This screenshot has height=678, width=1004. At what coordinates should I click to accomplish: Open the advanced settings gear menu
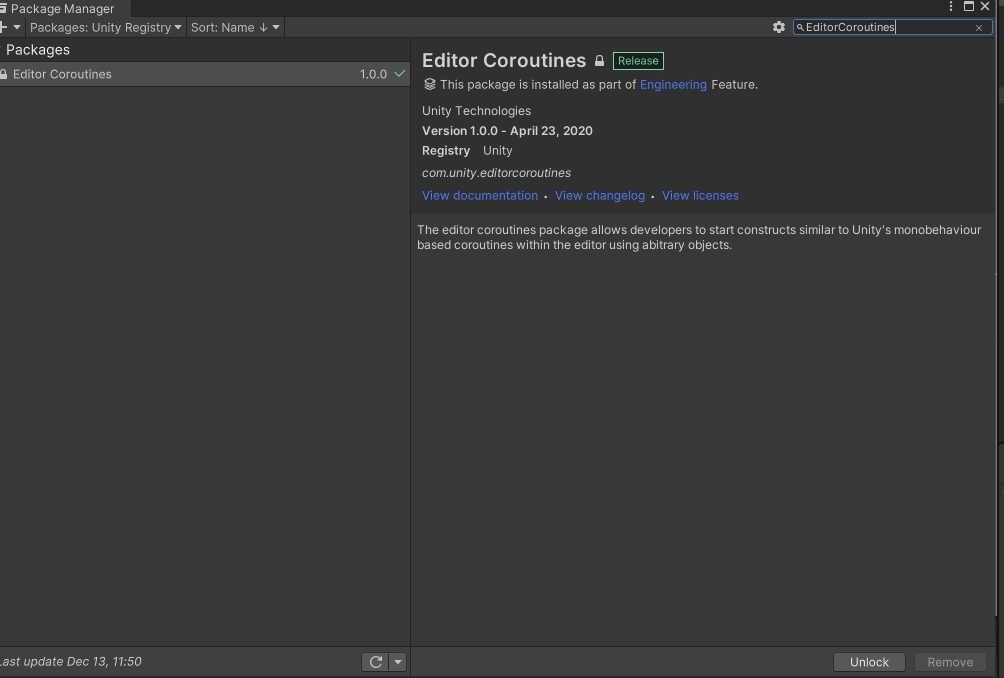coord(779,27)
